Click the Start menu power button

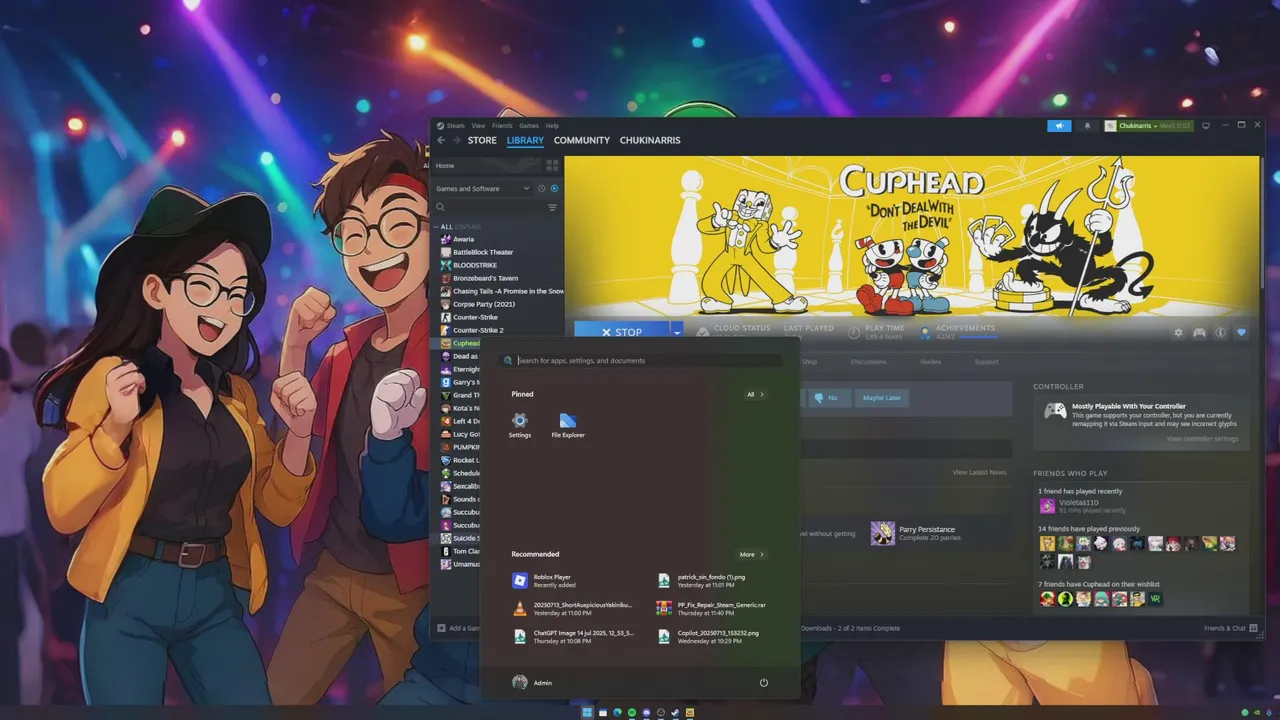coord(763,683)
